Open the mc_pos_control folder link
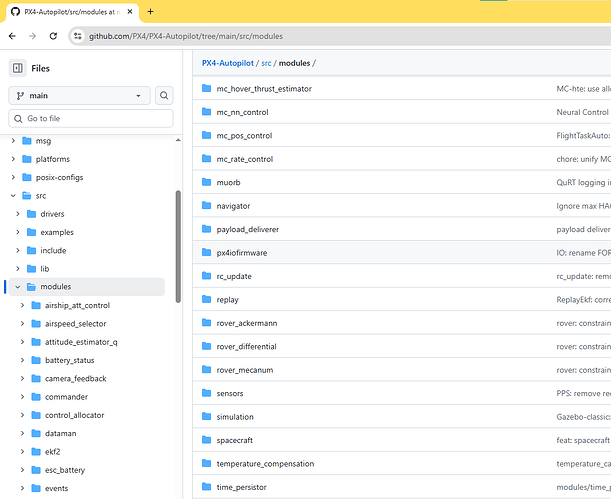 coord(244,135)
